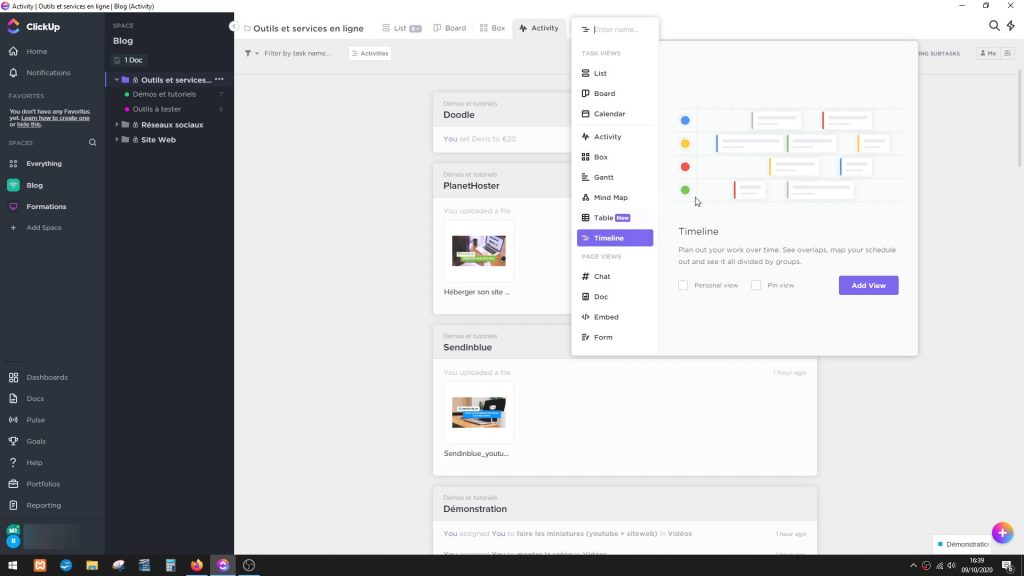Switch to the List tab
1024x576 pixels.
pyautogui.click(x=401, y=28)
